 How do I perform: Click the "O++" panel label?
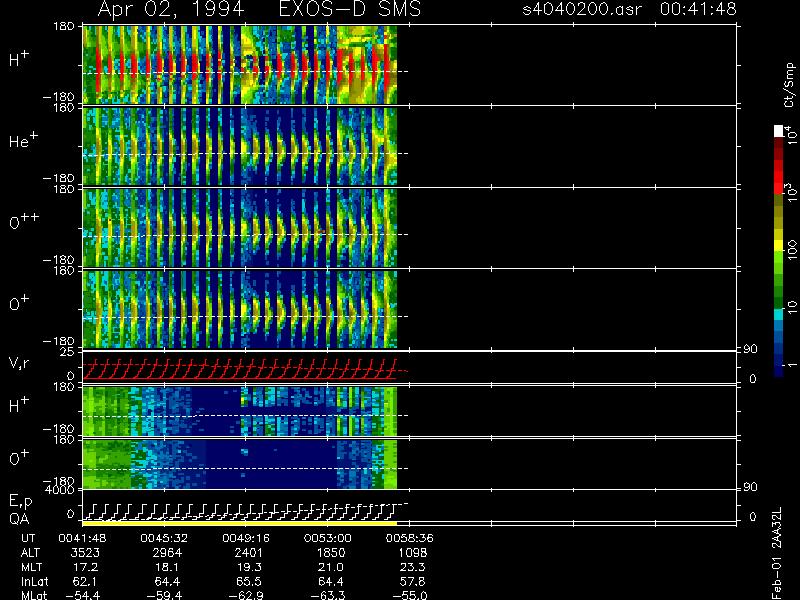24,221
